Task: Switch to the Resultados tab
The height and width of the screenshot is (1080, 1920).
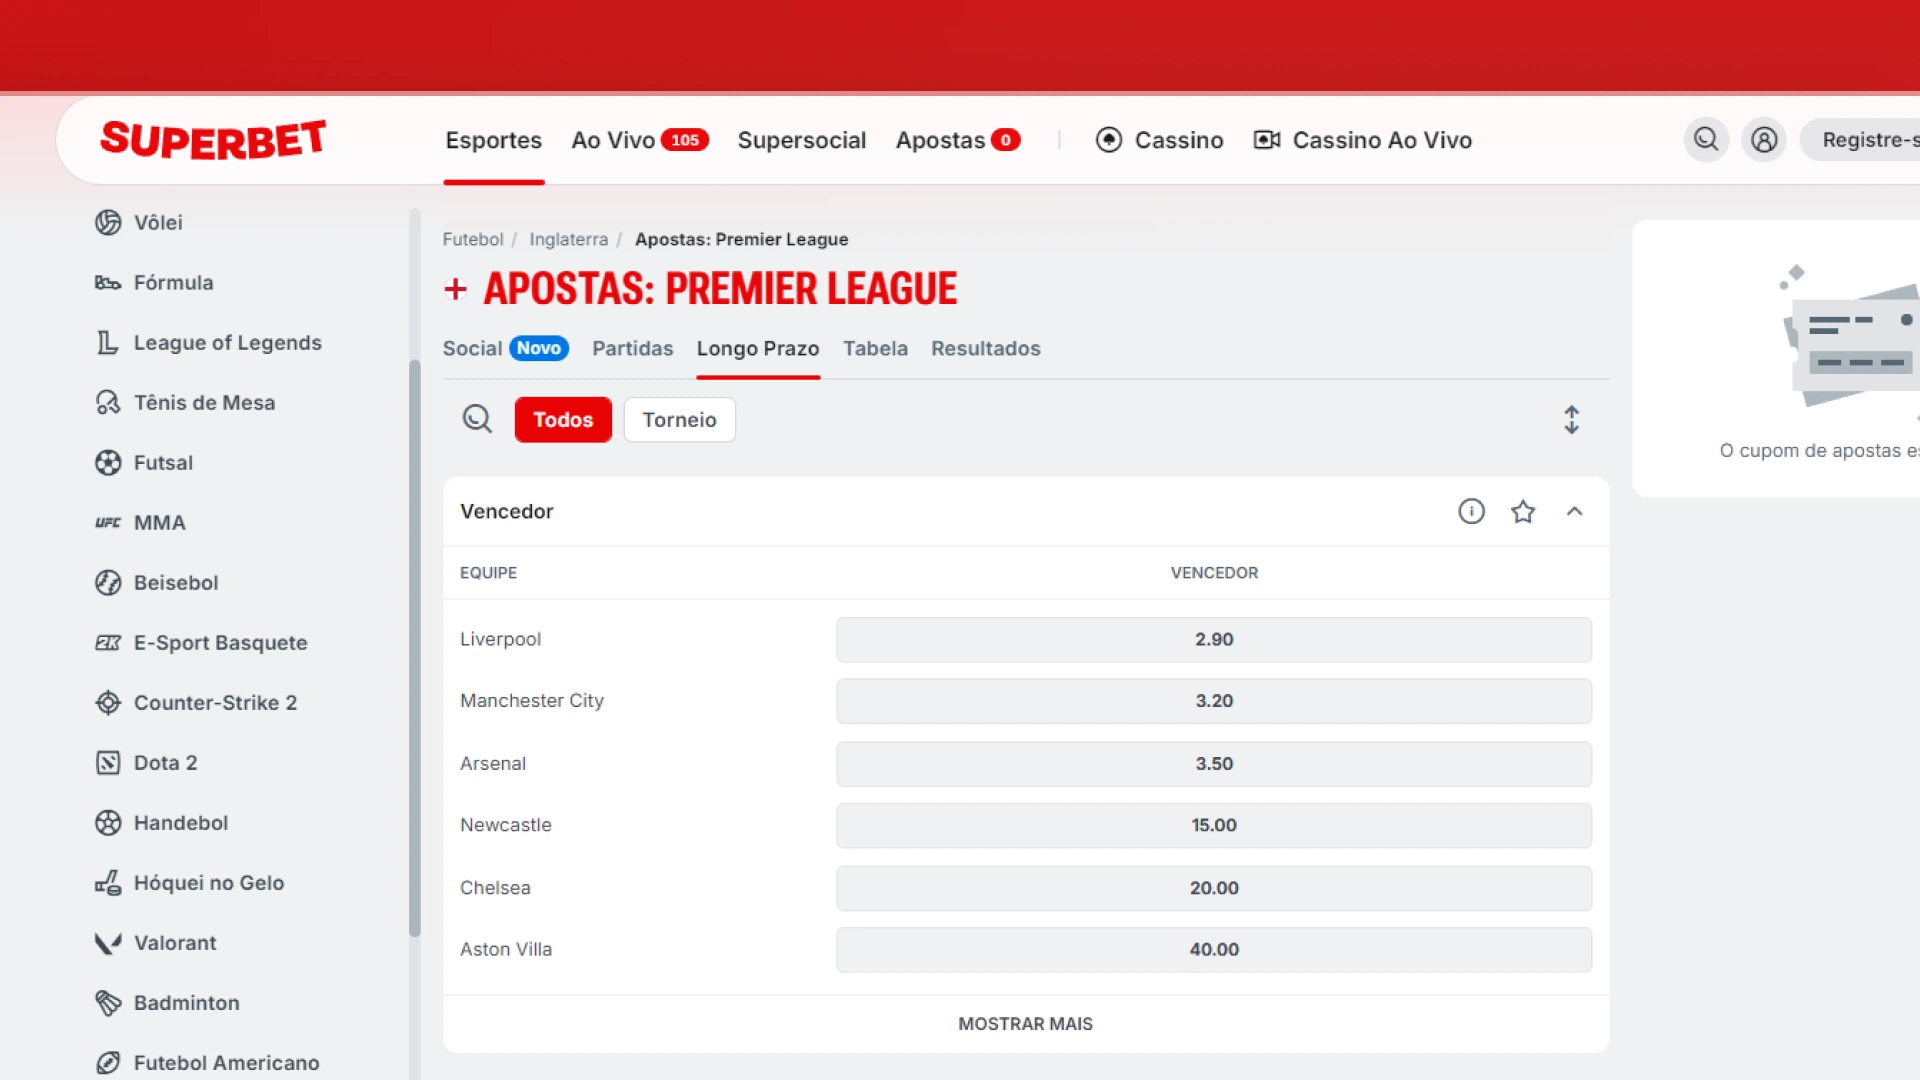Action: click(986, 348)
